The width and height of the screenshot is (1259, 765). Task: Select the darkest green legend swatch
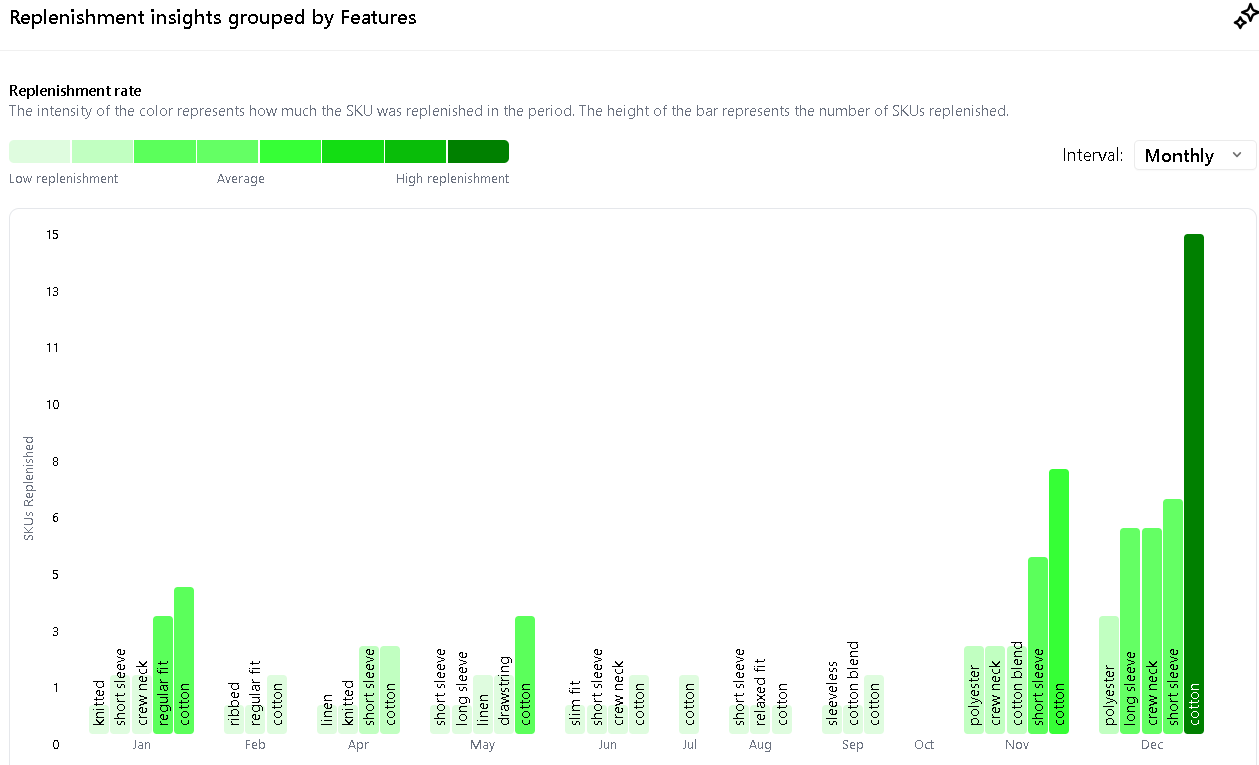click(x=478, y=151)
